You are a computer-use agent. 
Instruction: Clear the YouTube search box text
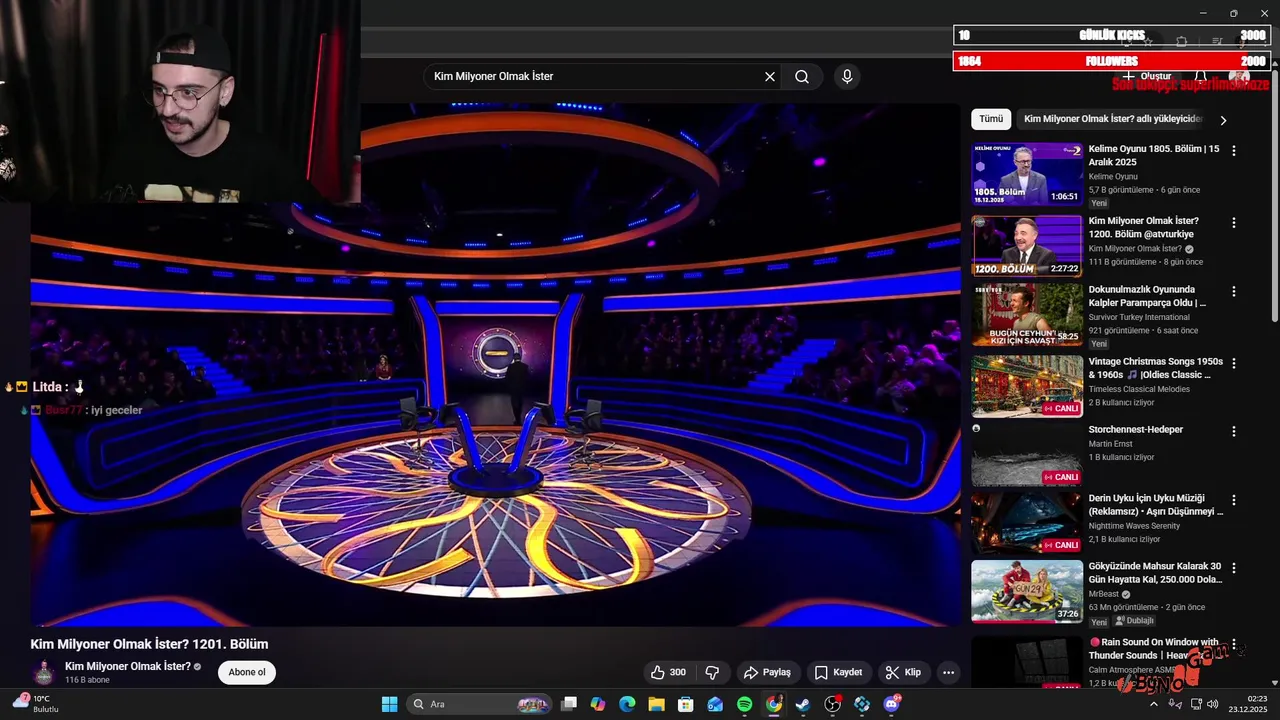coord(770,76)
